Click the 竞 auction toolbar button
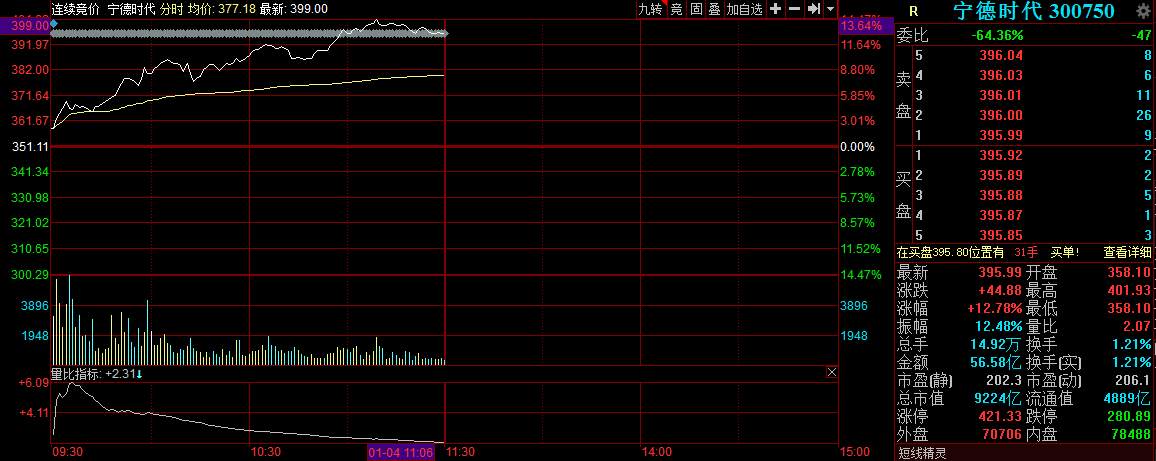Viewport: 1156px width, 461px height. point(676,9)
